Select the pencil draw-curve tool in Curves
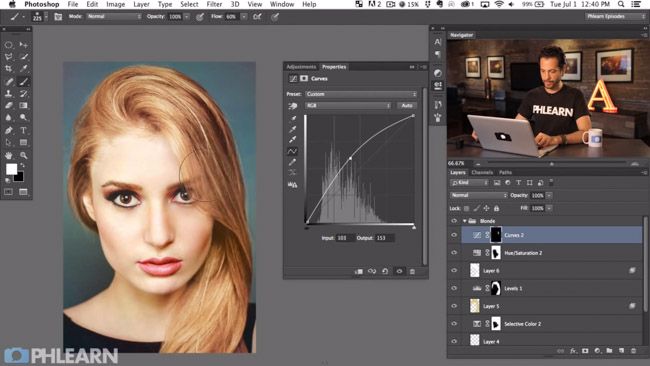Image resolution: width=650 pixels, height=366 pixels. (x=293, y=162)
